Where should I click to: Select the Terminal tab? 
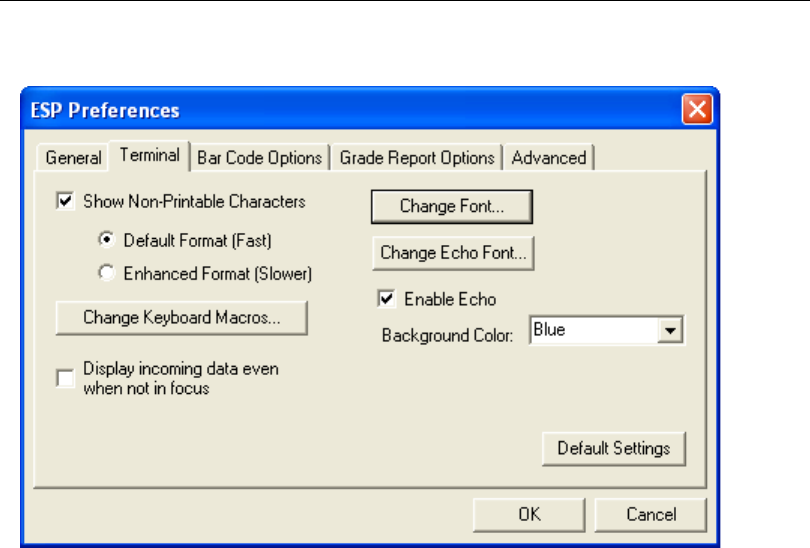click(149, 156)
